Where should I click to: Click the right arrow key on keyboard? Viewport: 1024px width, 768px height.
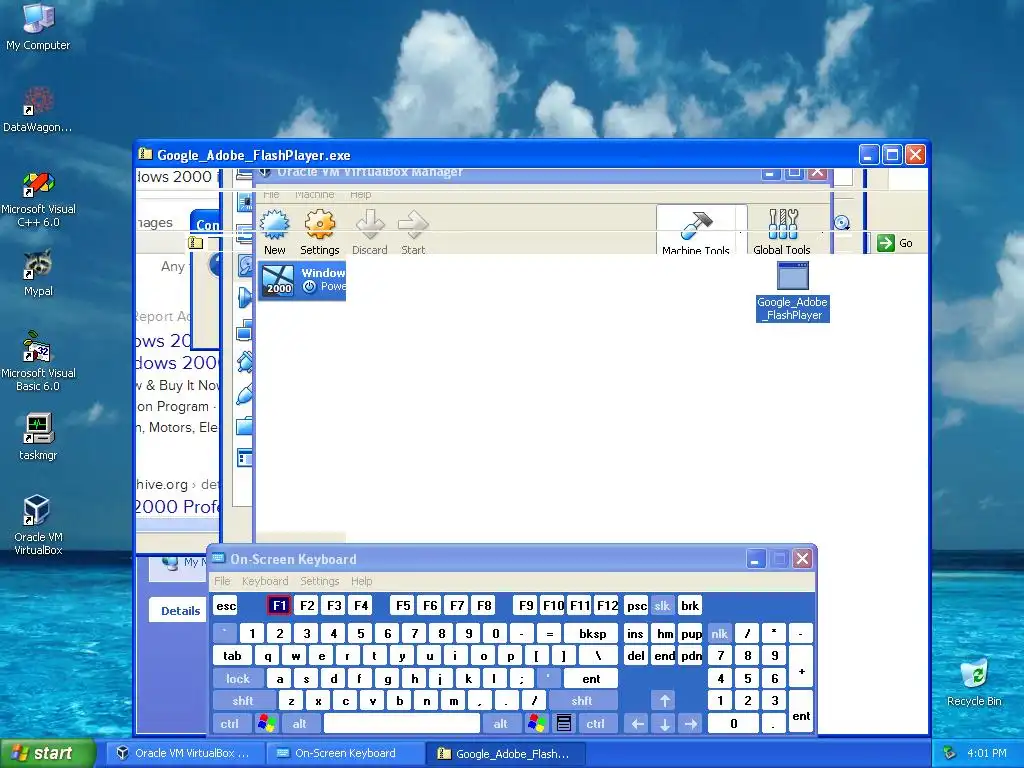(x=691, y=724)
